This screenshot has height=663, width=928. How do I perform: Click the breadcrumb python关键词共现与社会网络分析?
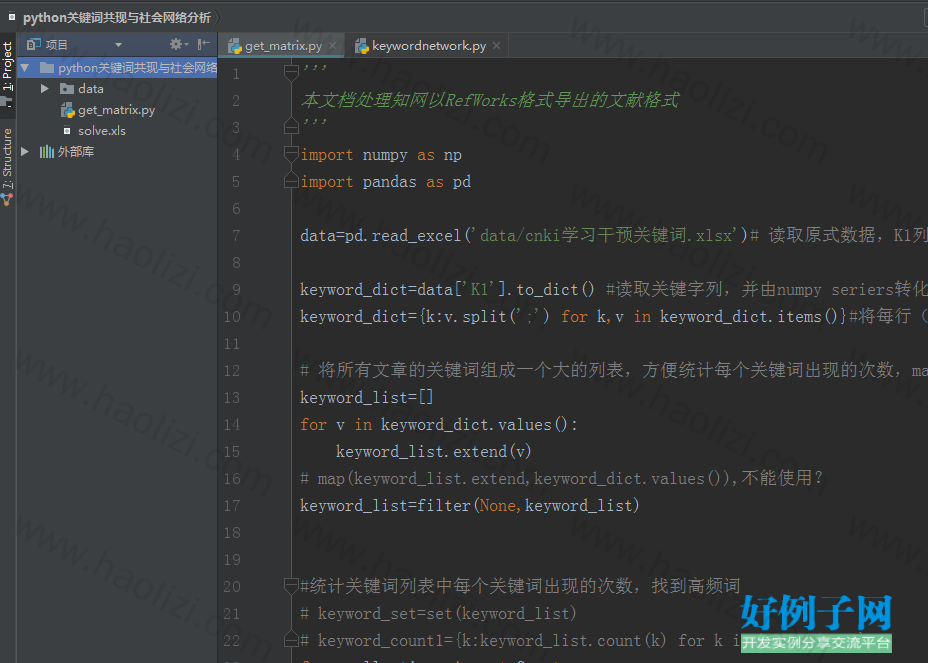[117, 18]
